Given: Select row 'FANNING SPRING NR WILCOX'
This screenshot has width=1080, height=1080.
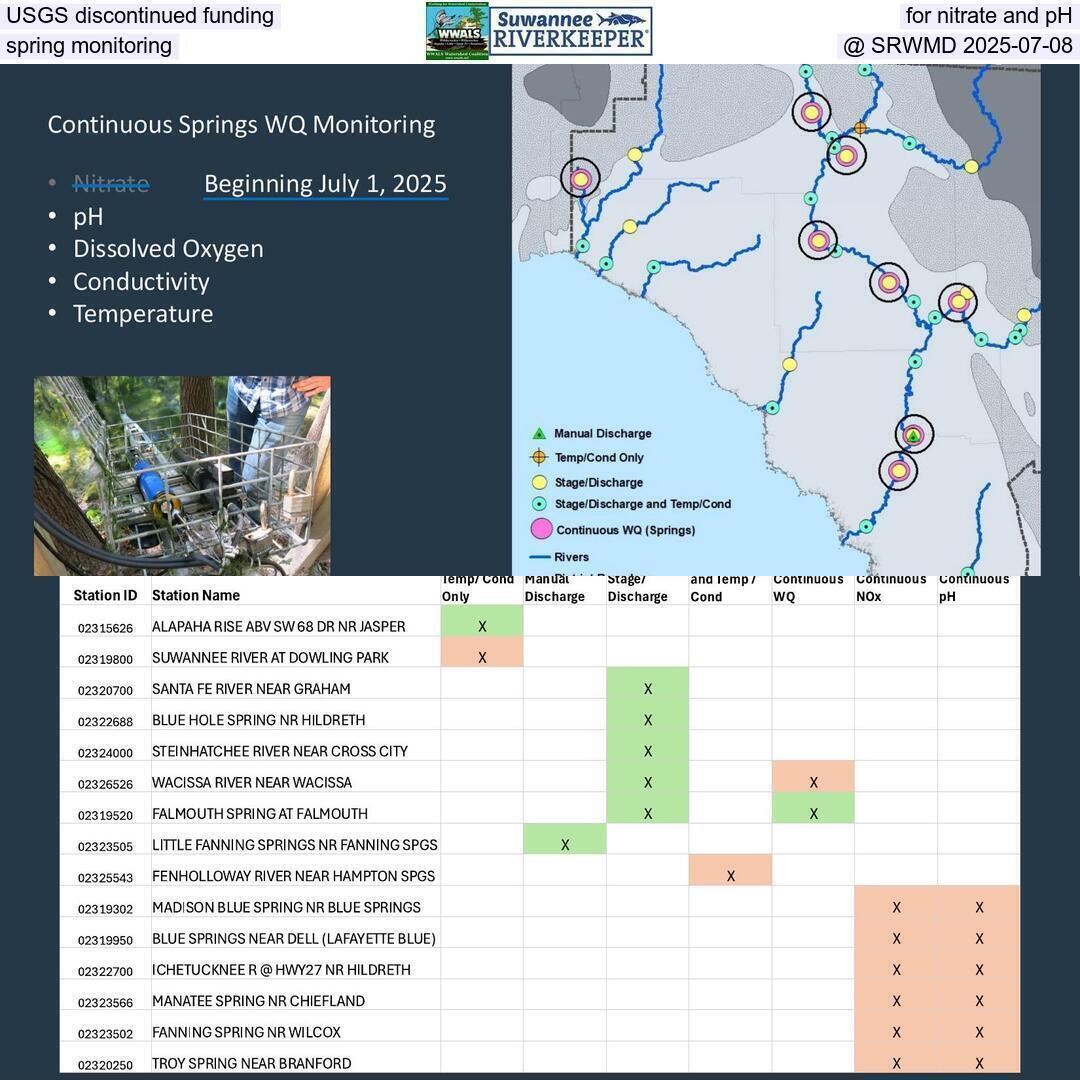Looking at the screenshot, I should (x=539, y=1026).
